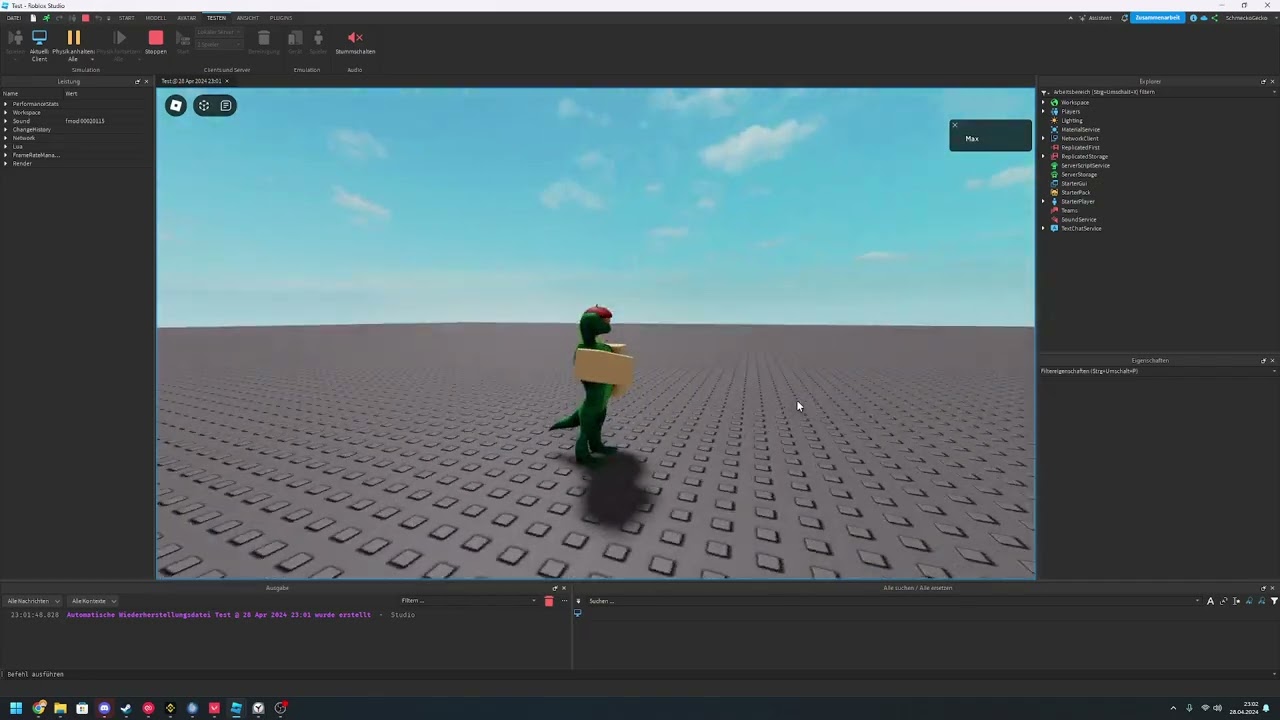
Task: Click player name Max in leaderboard
Action: coord(972,139)
